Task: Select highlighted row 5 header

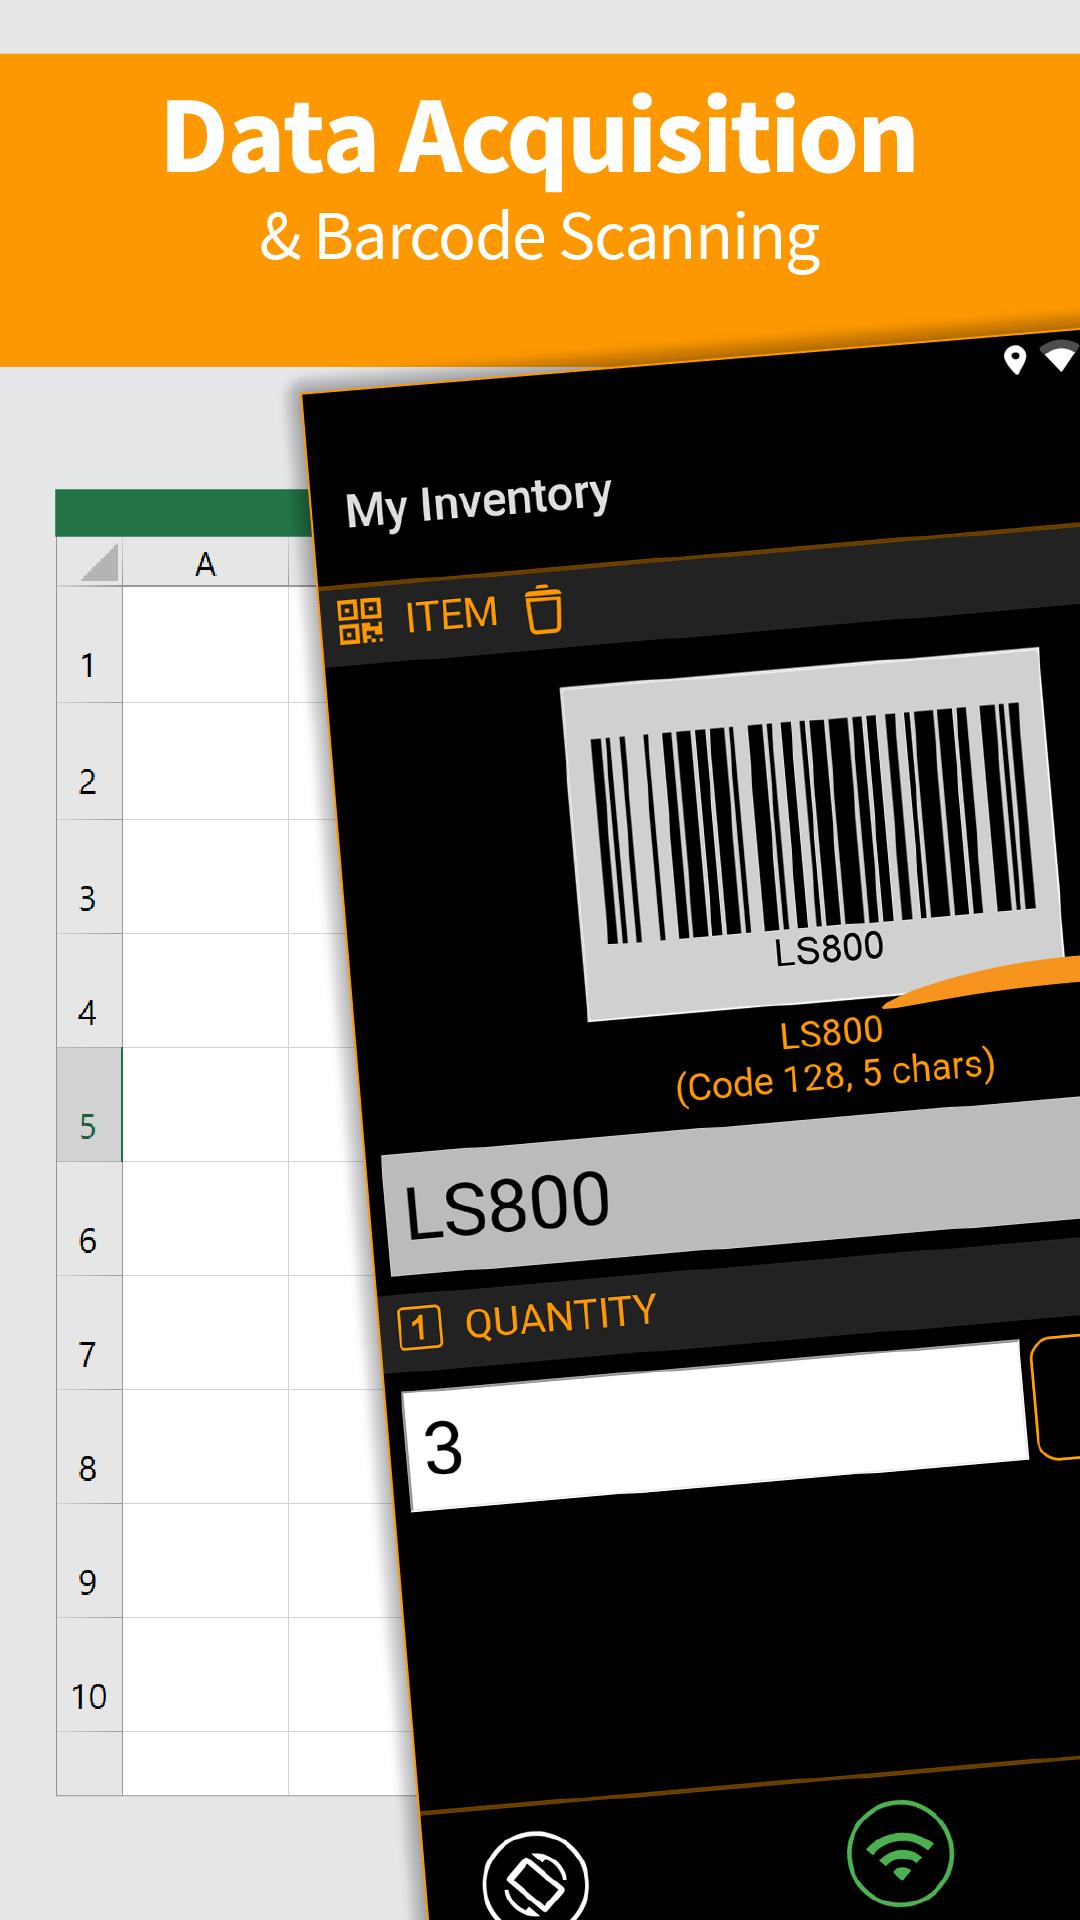Action: point(89,1105)
